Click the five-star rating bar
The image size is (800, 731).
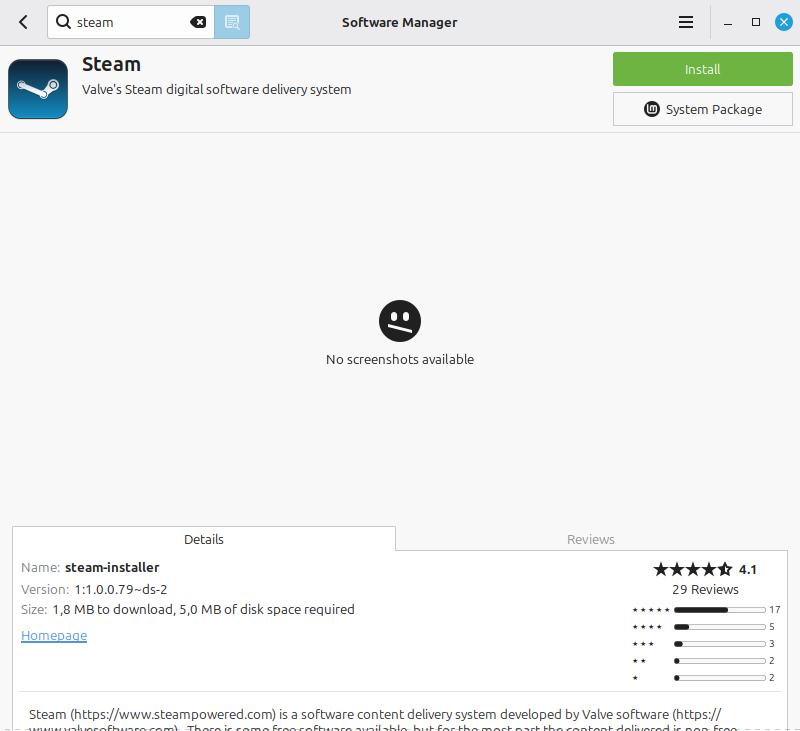pos(719,610)
